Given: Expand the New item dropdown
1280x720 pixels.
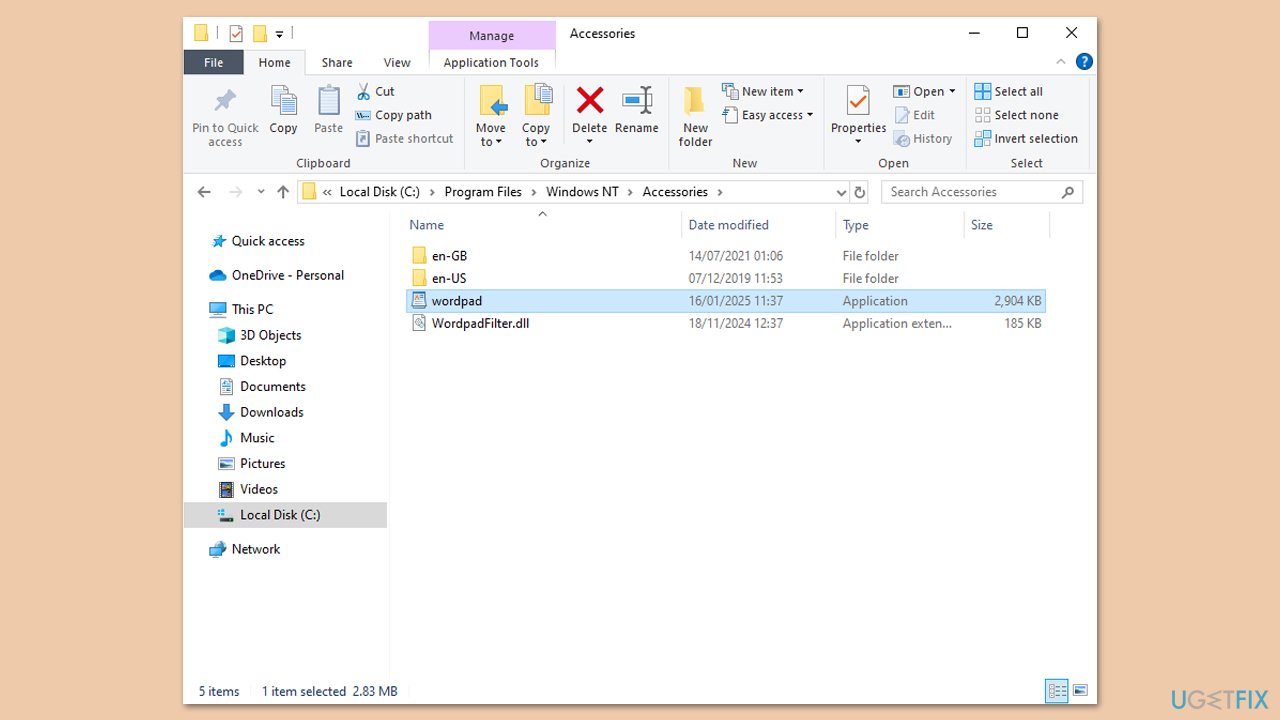Looking at the screenshot, I should click(763, 91).
